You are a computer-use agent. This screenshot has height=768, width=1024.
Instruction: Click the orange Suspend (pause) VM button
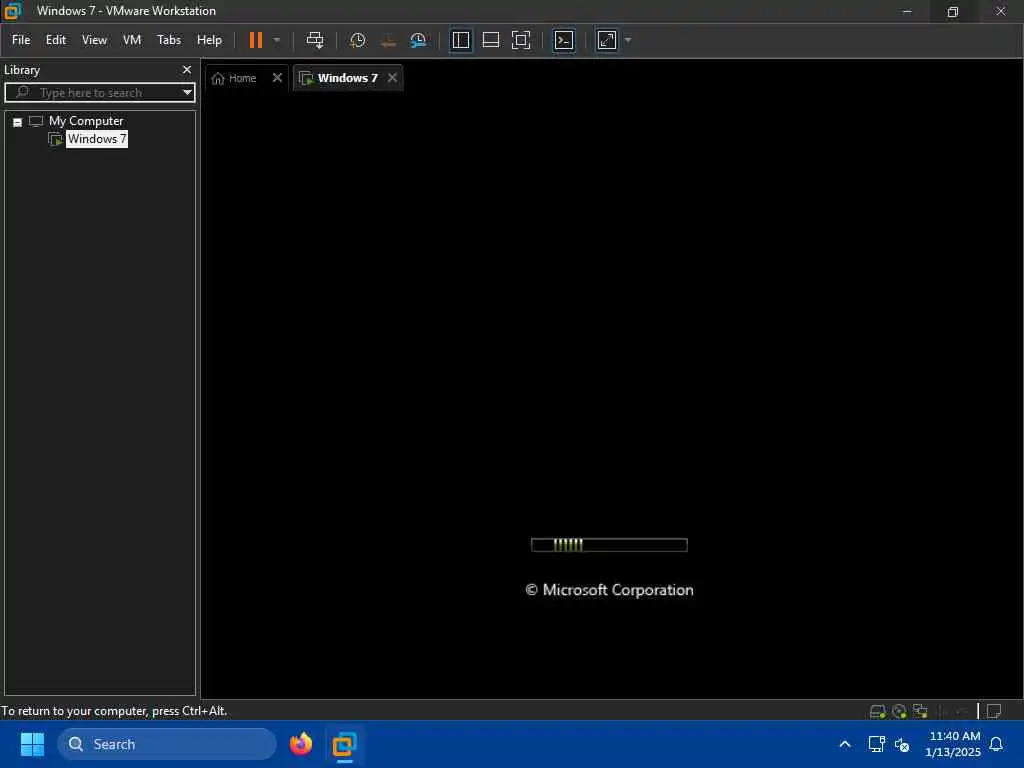tap(255, 40)
